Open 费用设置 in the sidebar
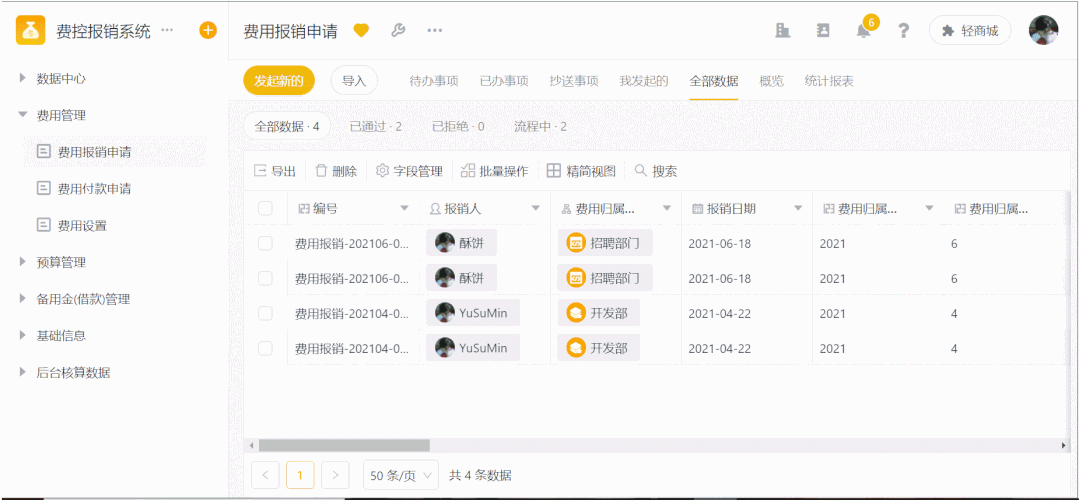1079x500 pixels. click(x=82, y=226)
